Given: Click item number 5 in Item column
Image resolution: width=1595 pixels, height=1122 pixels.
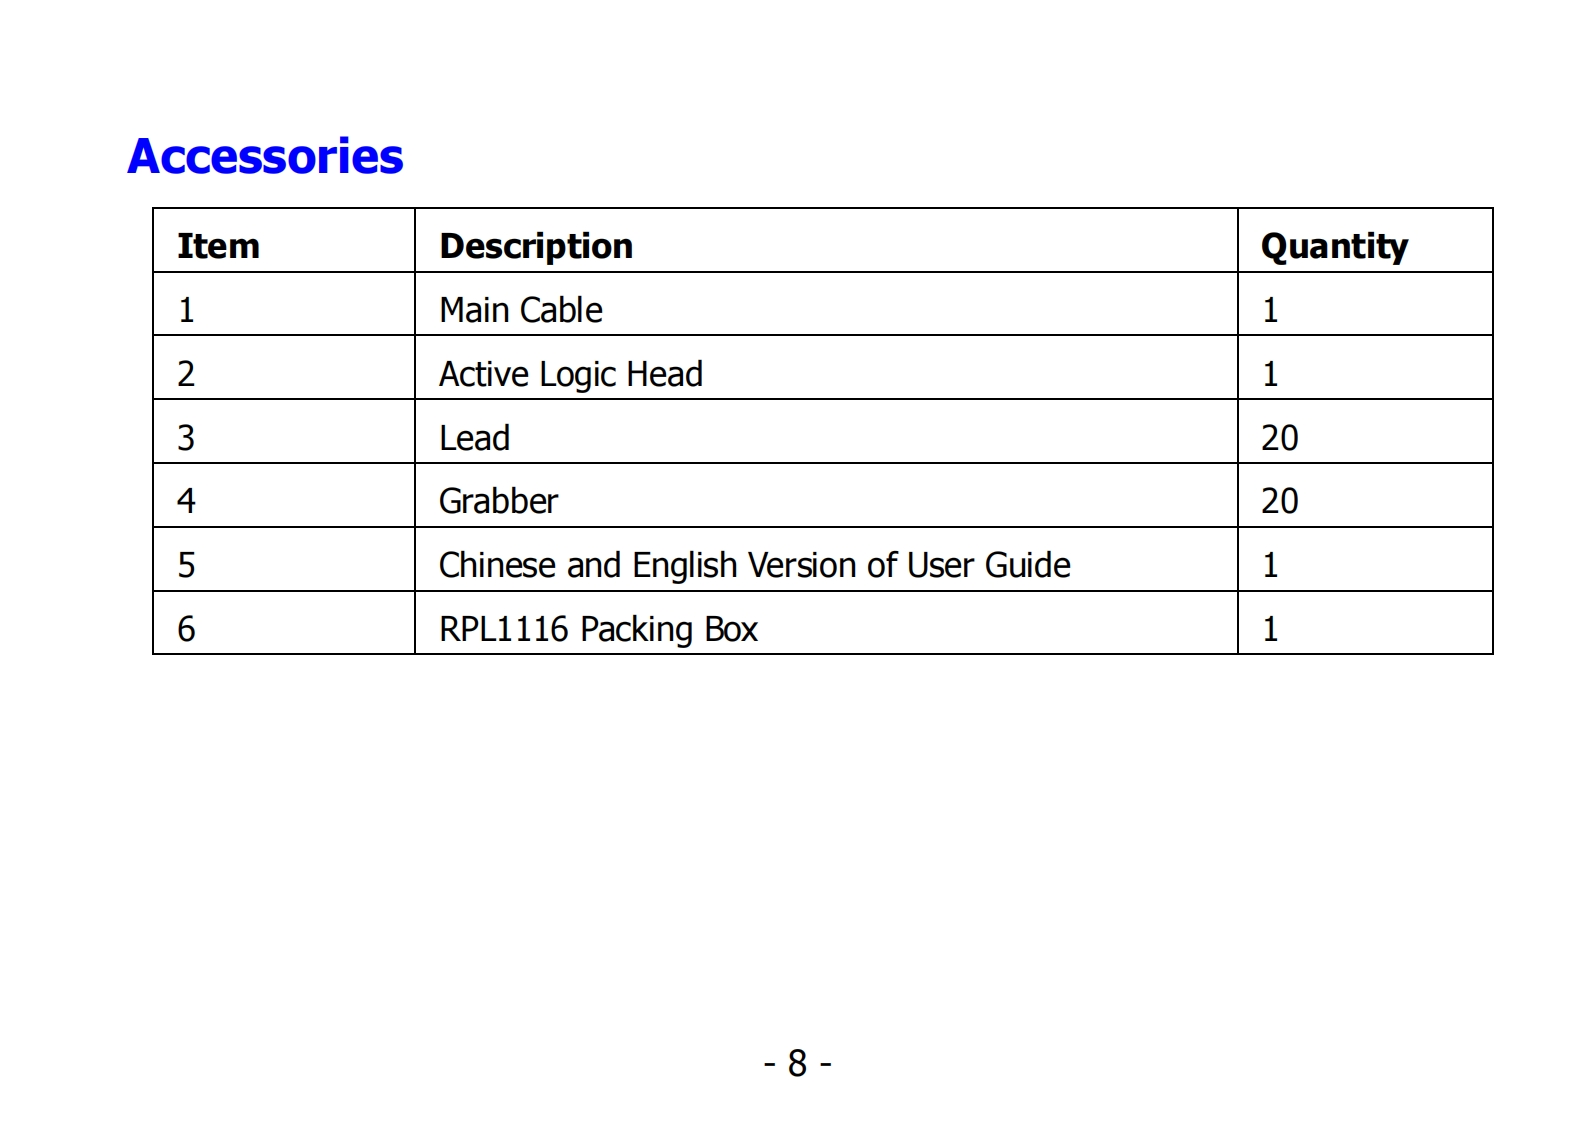Looking at the screenshot, I should click(186, 565).
